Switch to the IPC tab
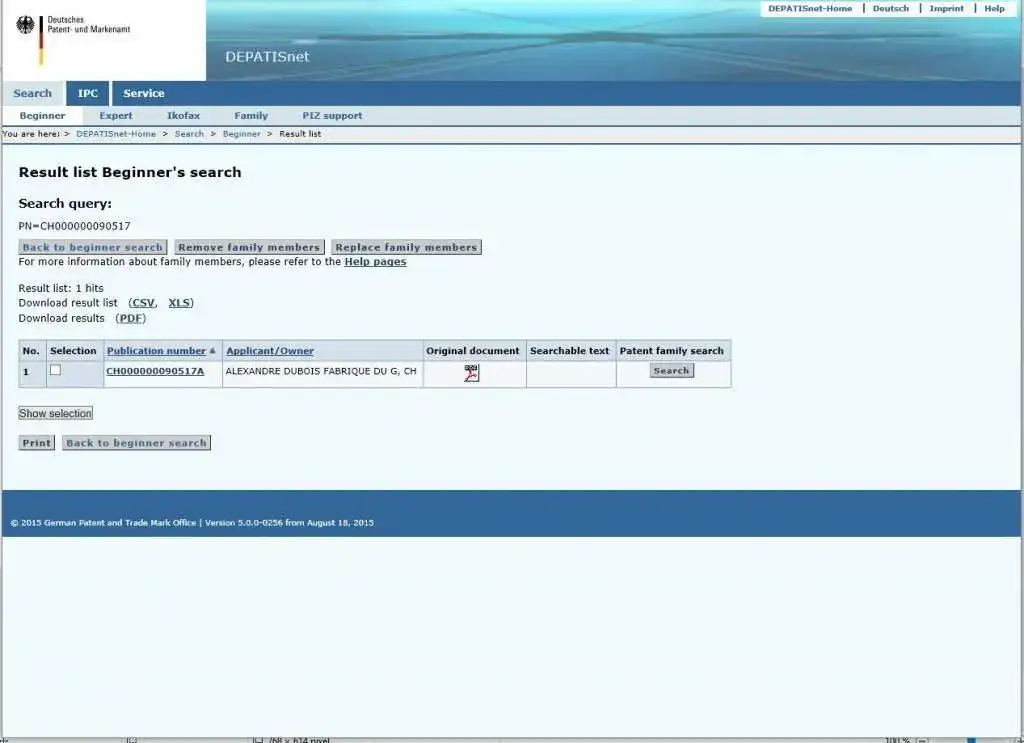 (88, 93)
